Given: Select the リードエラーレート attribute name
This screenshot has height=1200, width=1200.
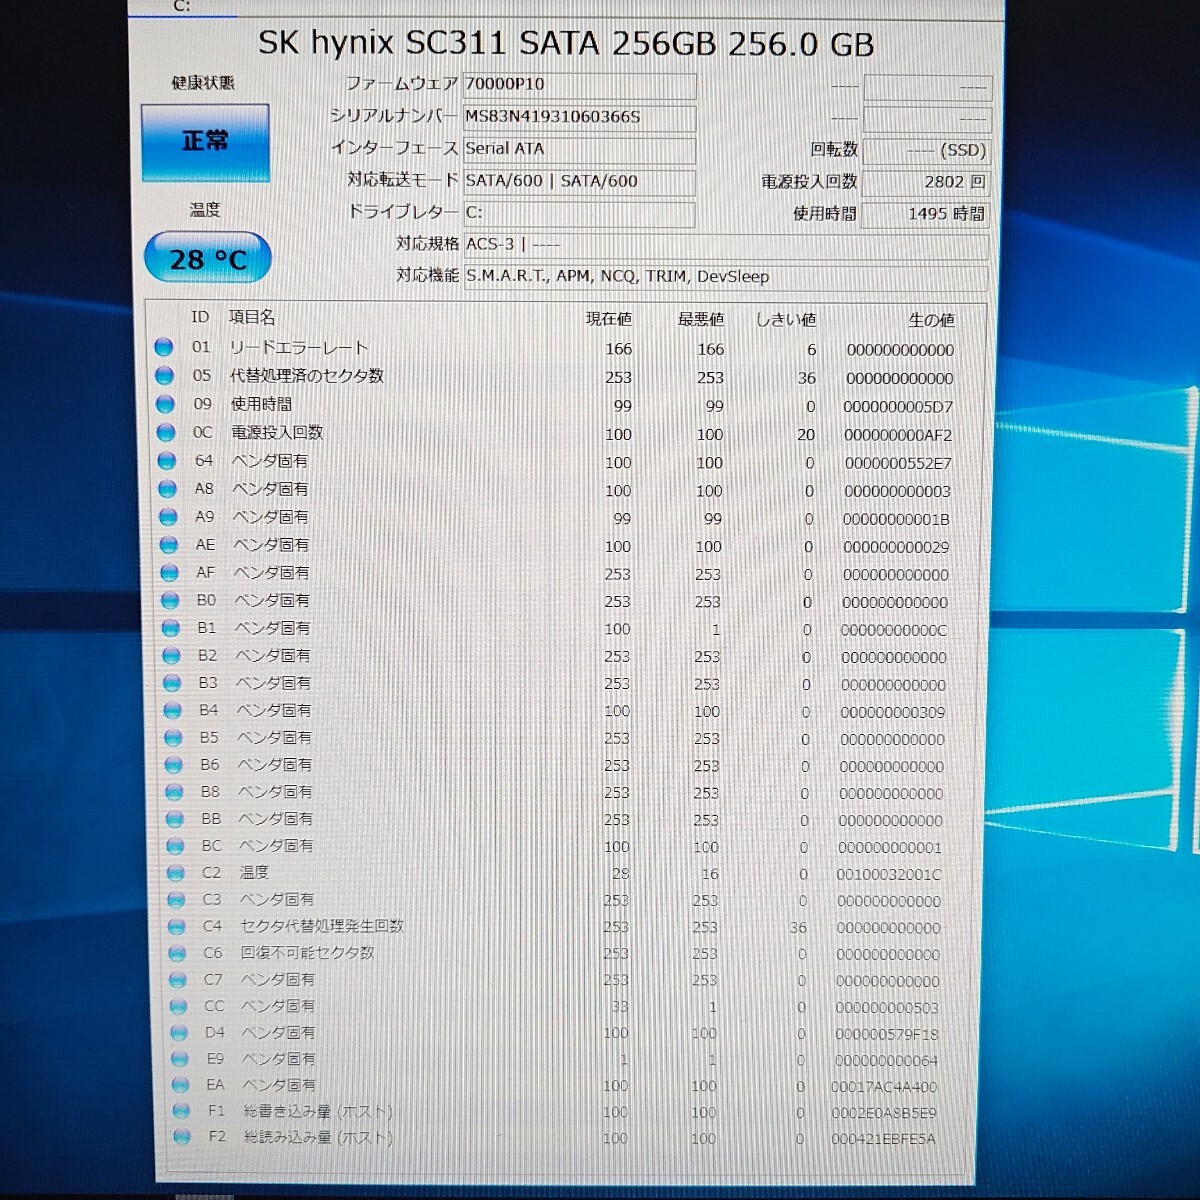Looking at the screenshot, I should [299, 347].
